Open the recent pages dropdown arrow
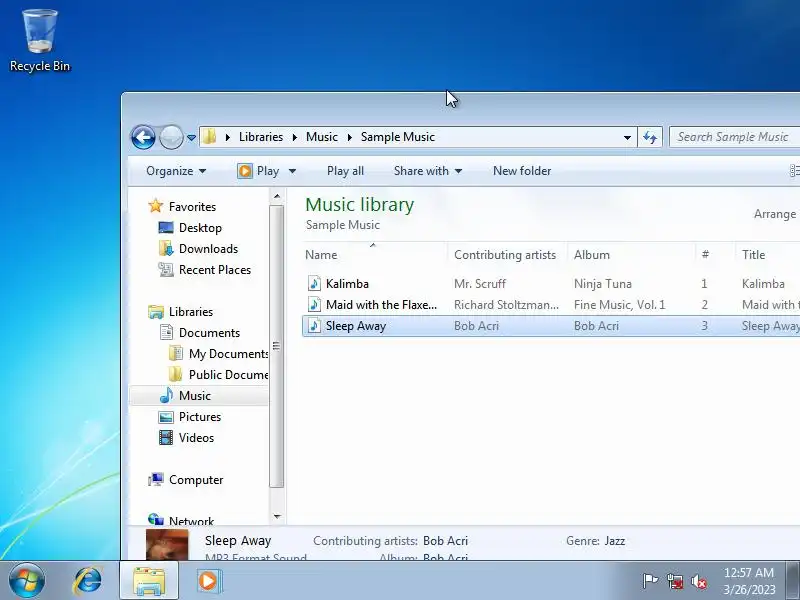 click(191, 138)
